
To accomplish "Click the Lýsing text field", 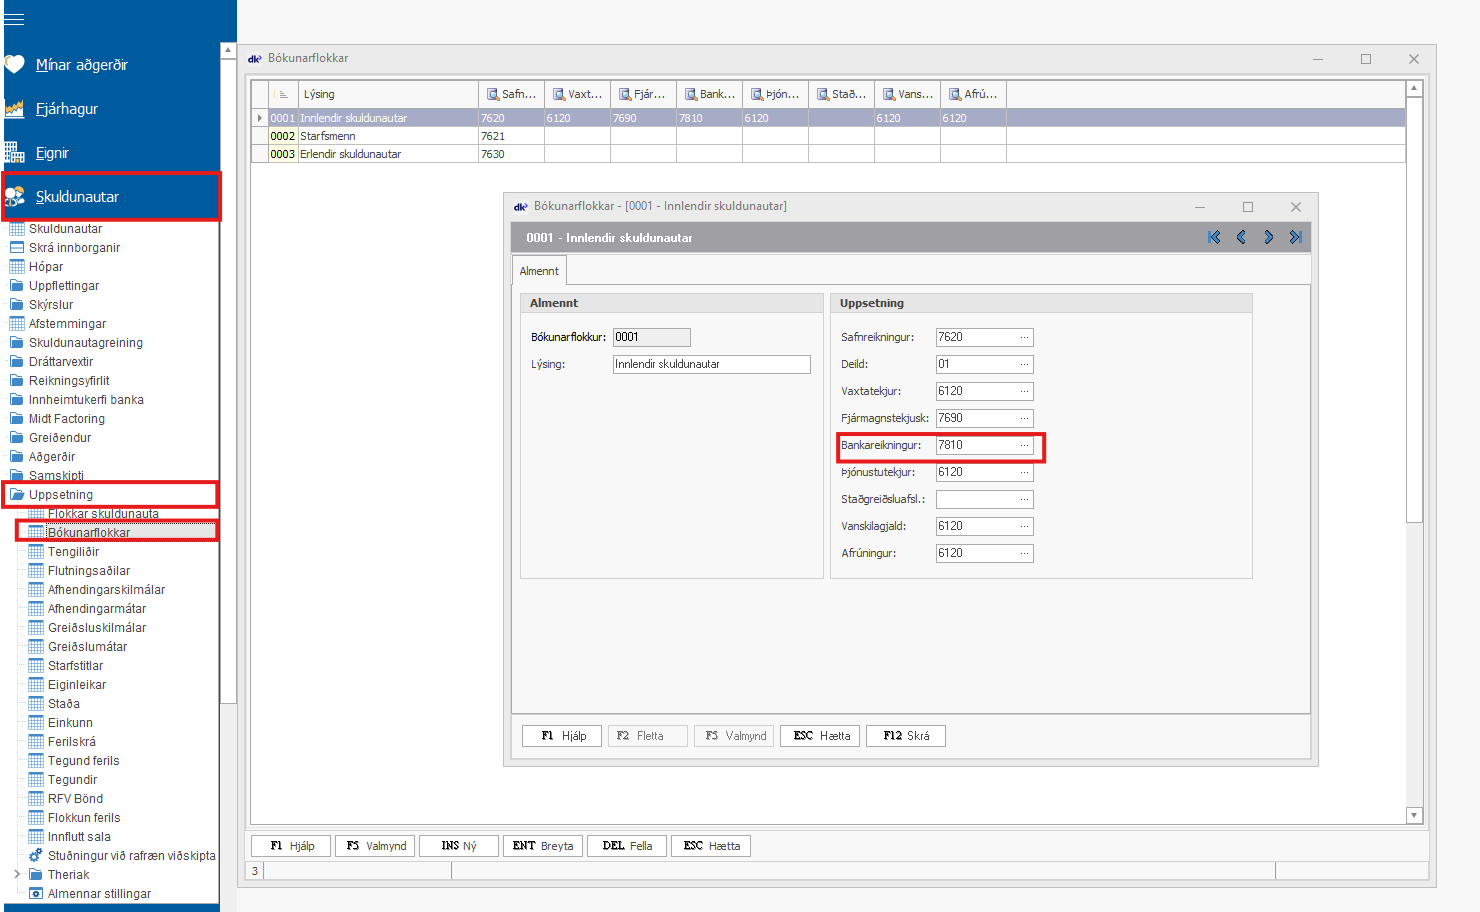I will click(711, 365).
